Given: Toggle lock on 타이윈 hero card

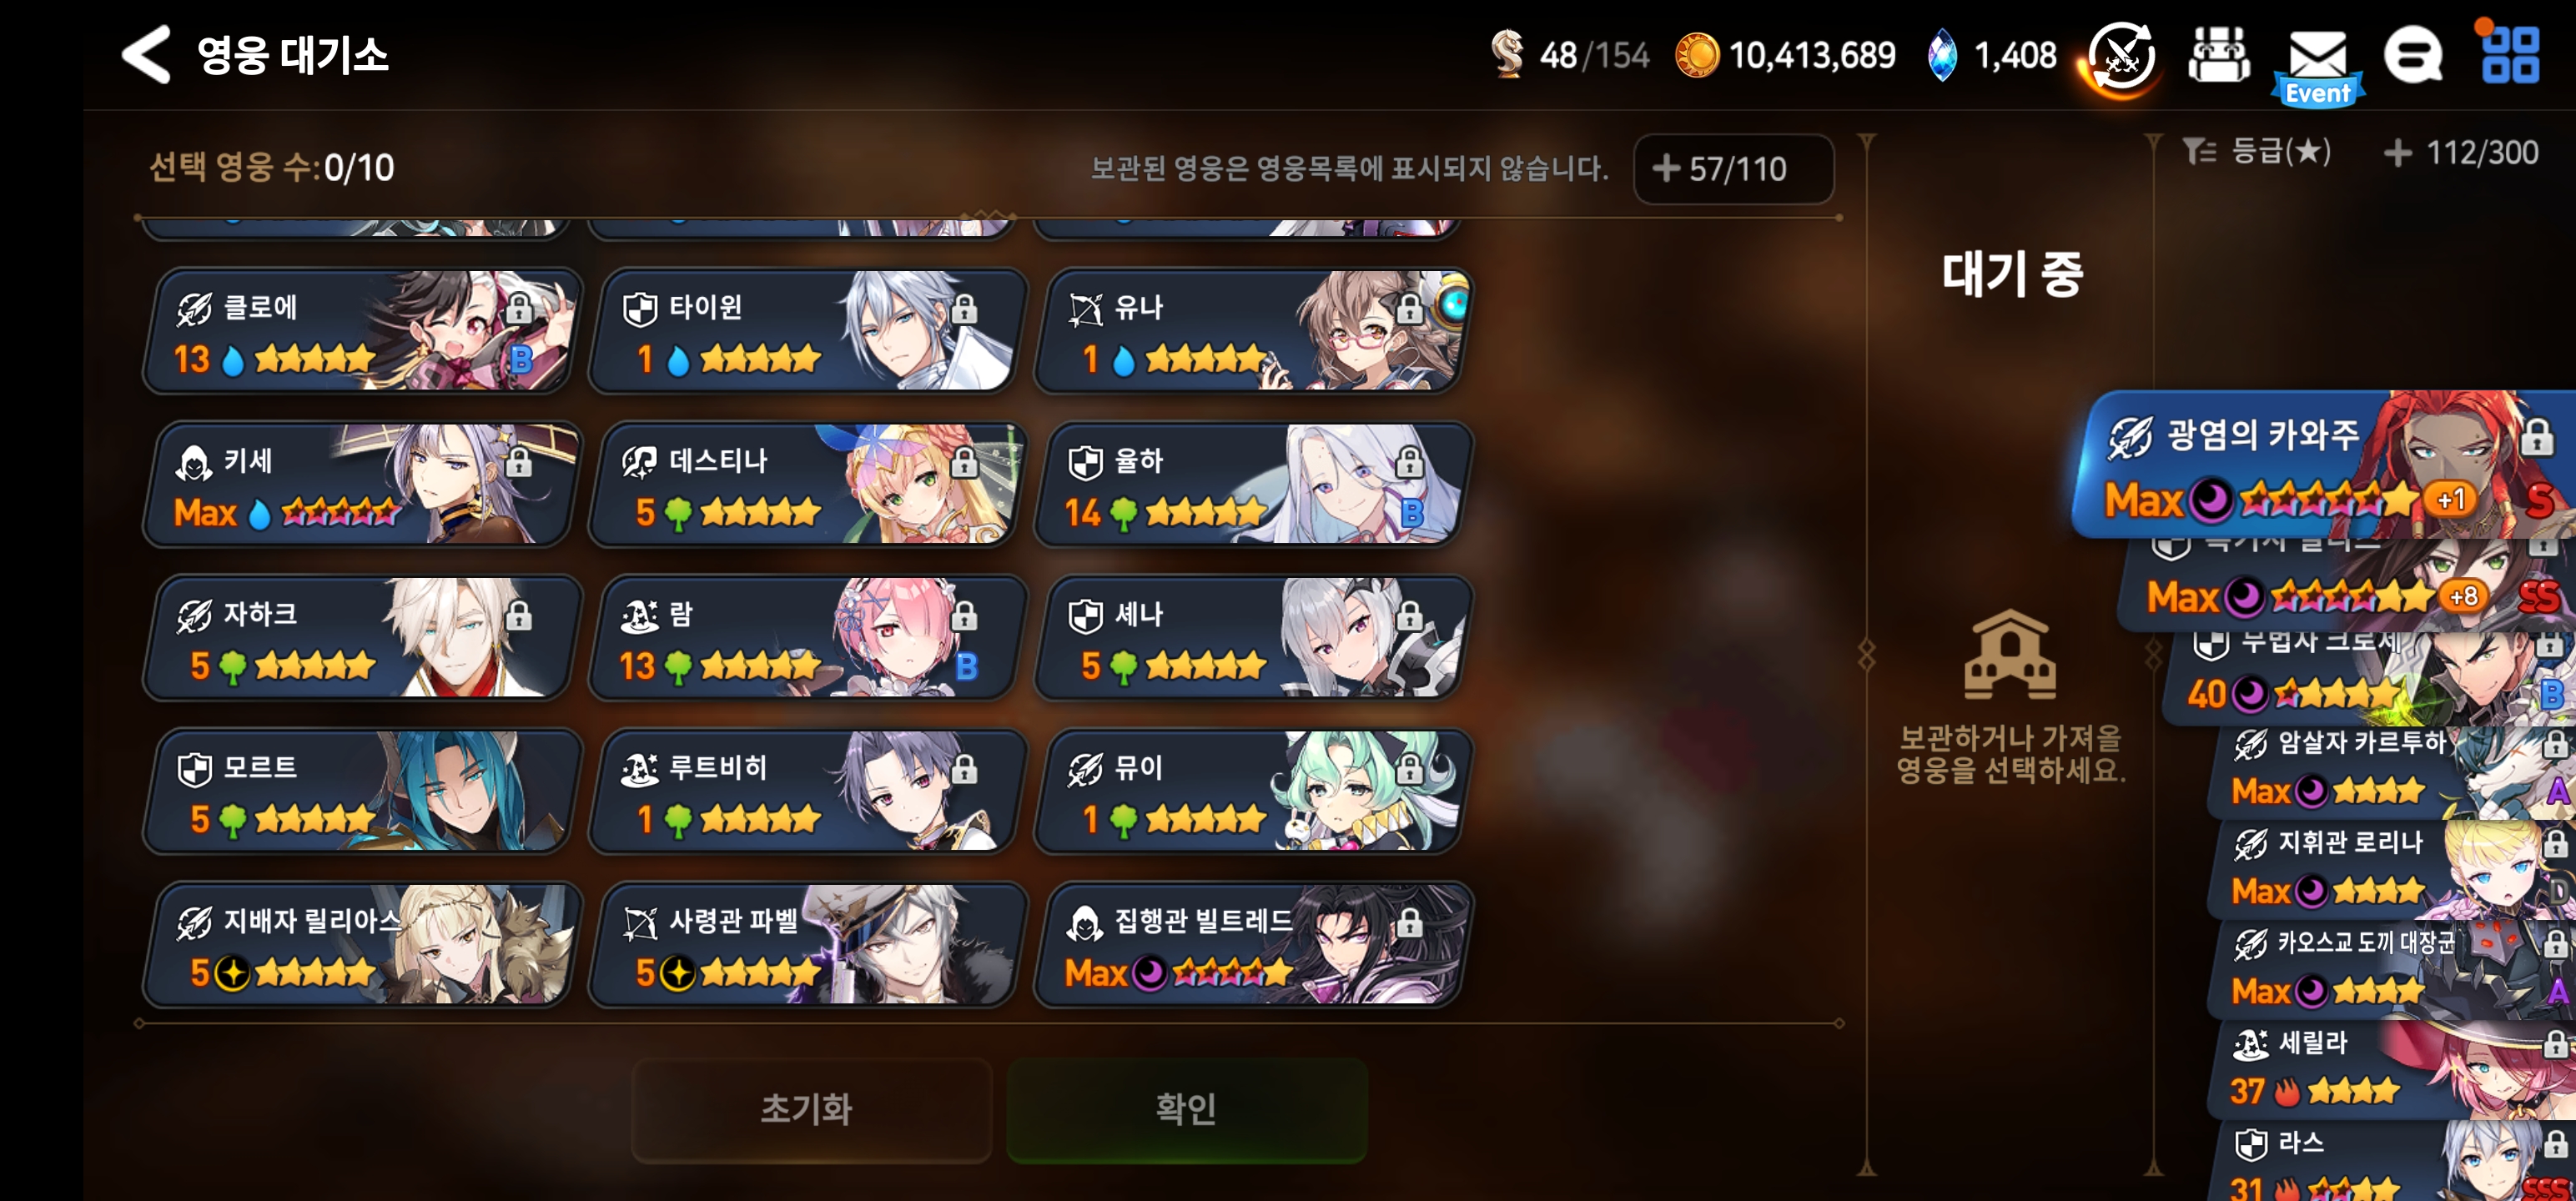Looking at the screenshot, I should click(x=963, y=309).
